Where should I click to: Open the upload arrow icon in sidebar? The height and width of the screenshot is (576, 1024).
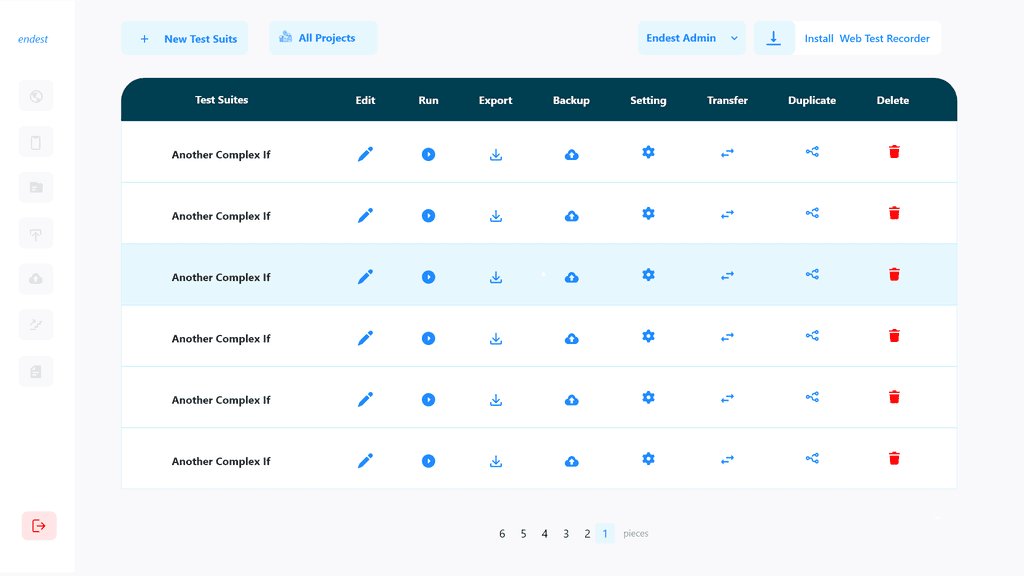pos(36,234)
